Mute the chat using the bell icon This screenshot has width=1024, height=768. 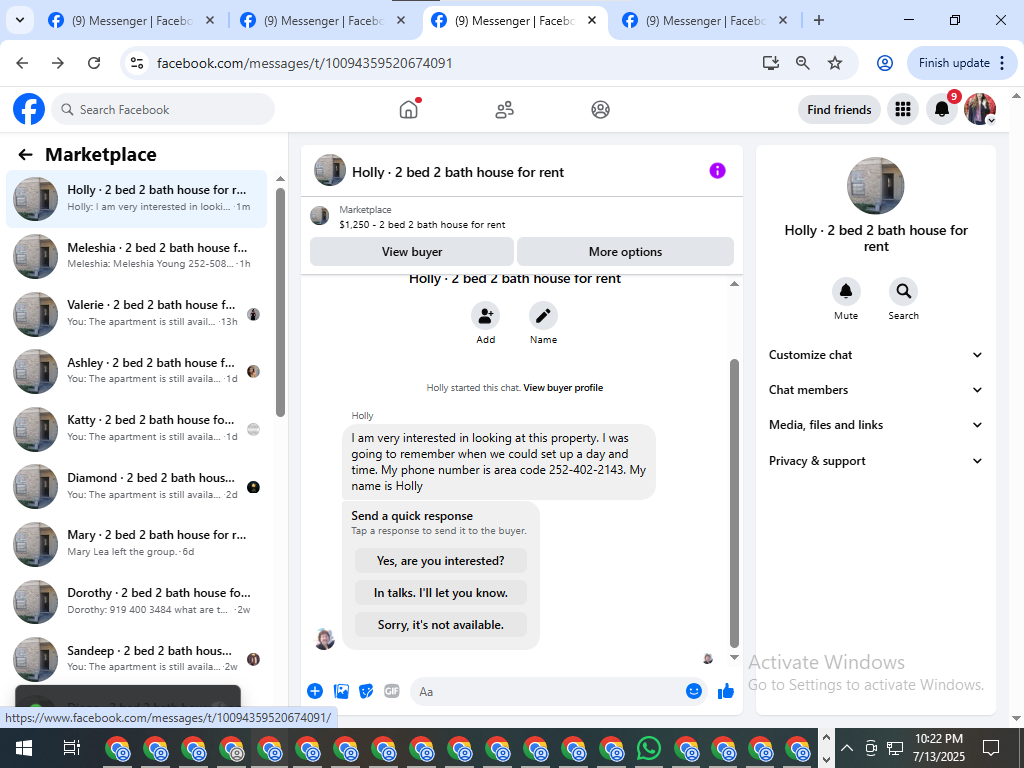click(x=846, y=291)
